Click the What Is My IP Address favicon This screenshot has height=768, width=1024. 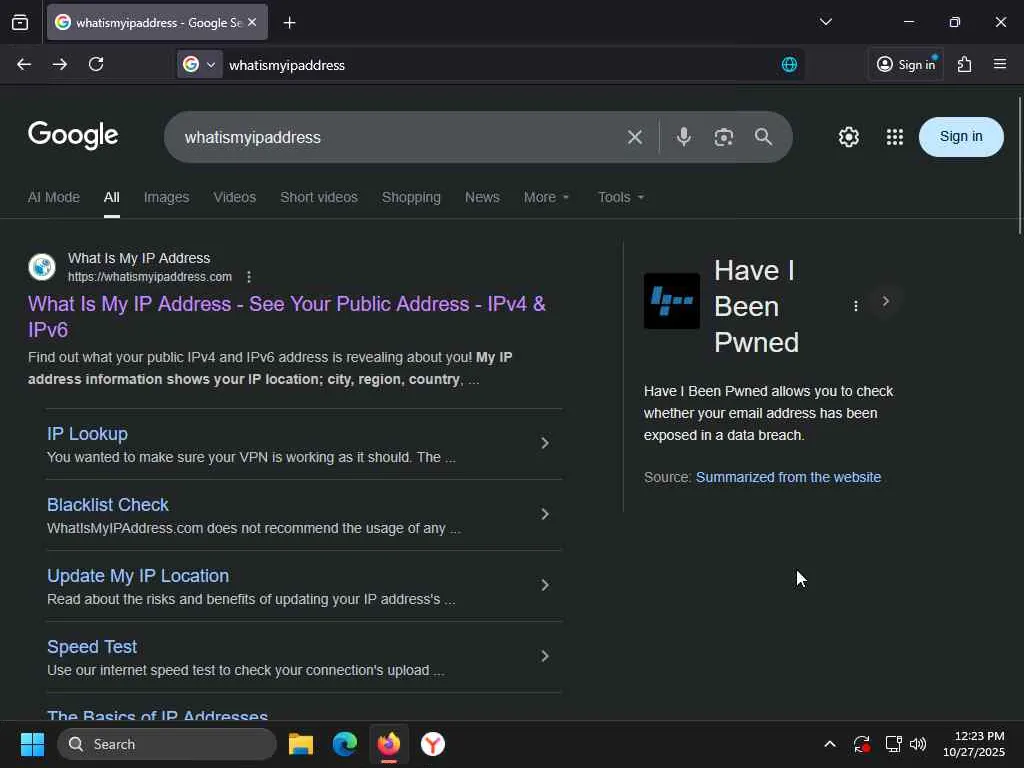tap(42, 267)
